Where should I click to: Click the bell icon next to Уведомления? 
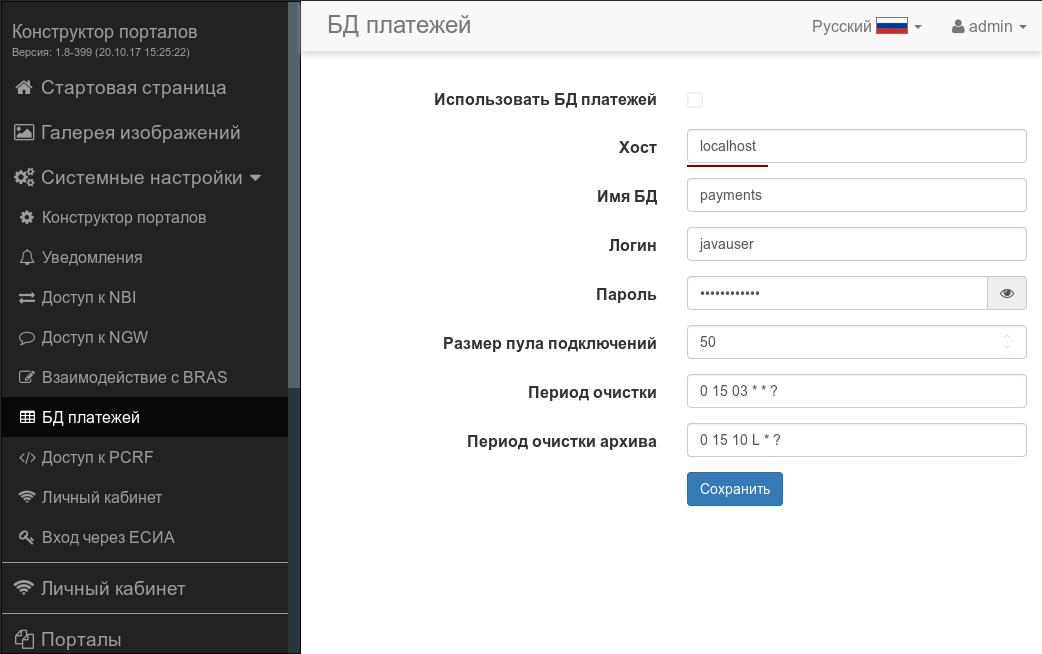click(27, 258)
